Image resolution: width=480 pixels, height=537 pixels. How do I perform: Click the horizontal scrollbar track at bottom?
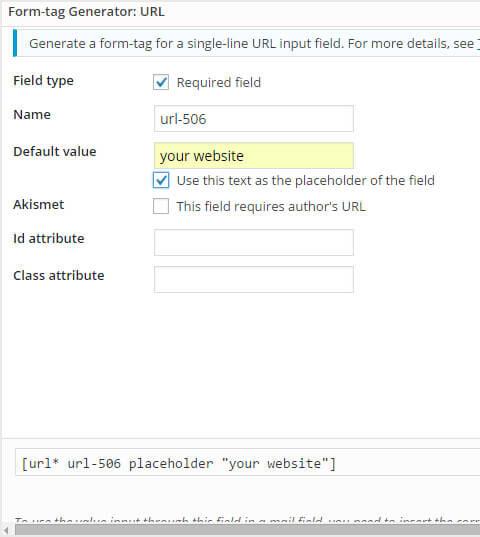click(247, 530)
